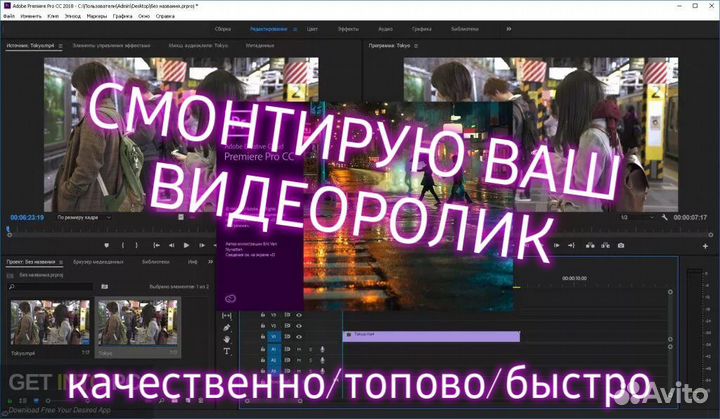
Task: Click the Mark In bracket button
Action: 123,245
